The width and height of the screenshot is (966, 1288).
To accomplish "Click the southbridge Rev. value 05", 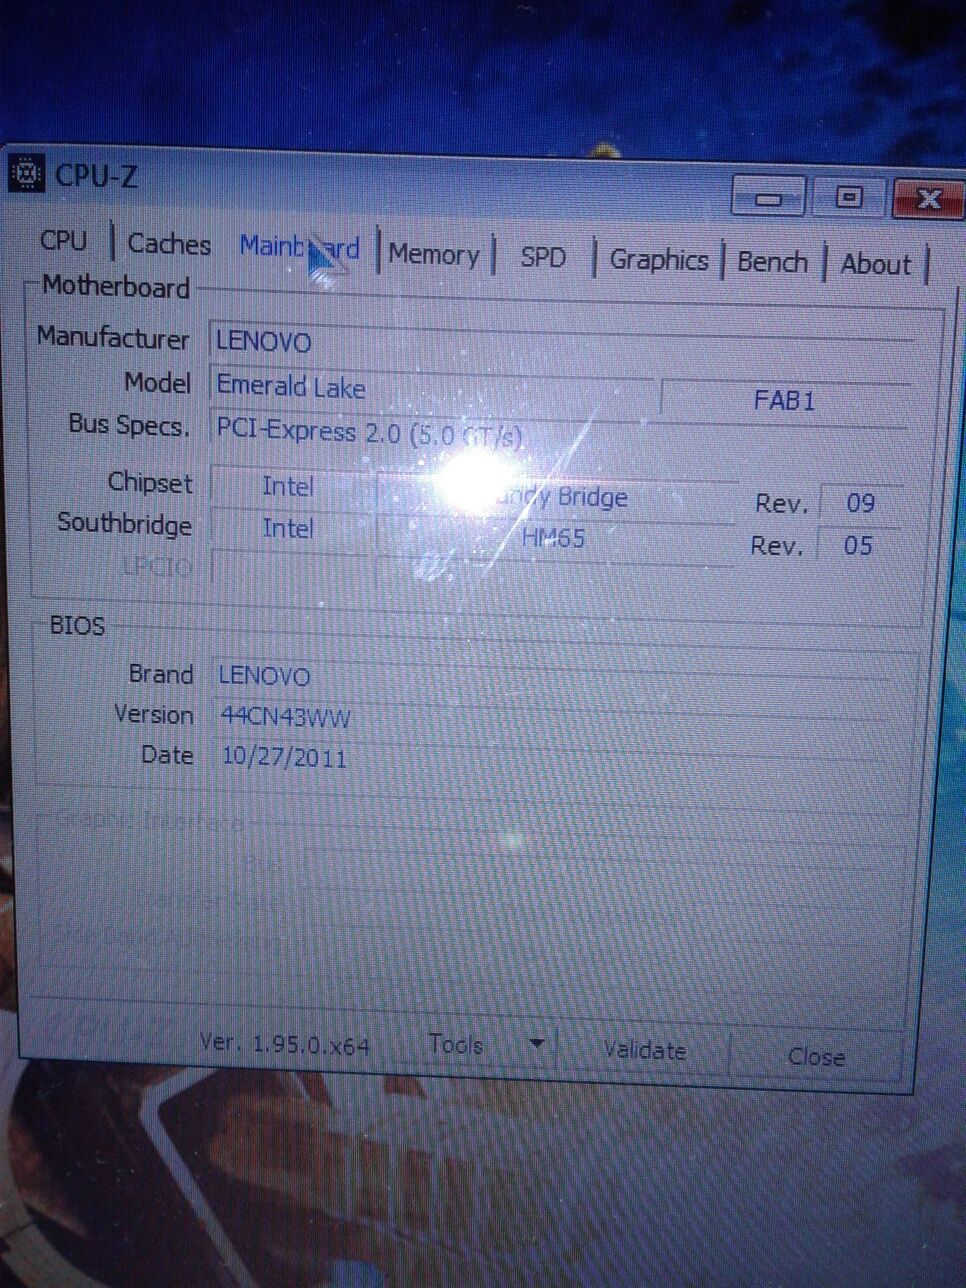I will tap(858, 546).
